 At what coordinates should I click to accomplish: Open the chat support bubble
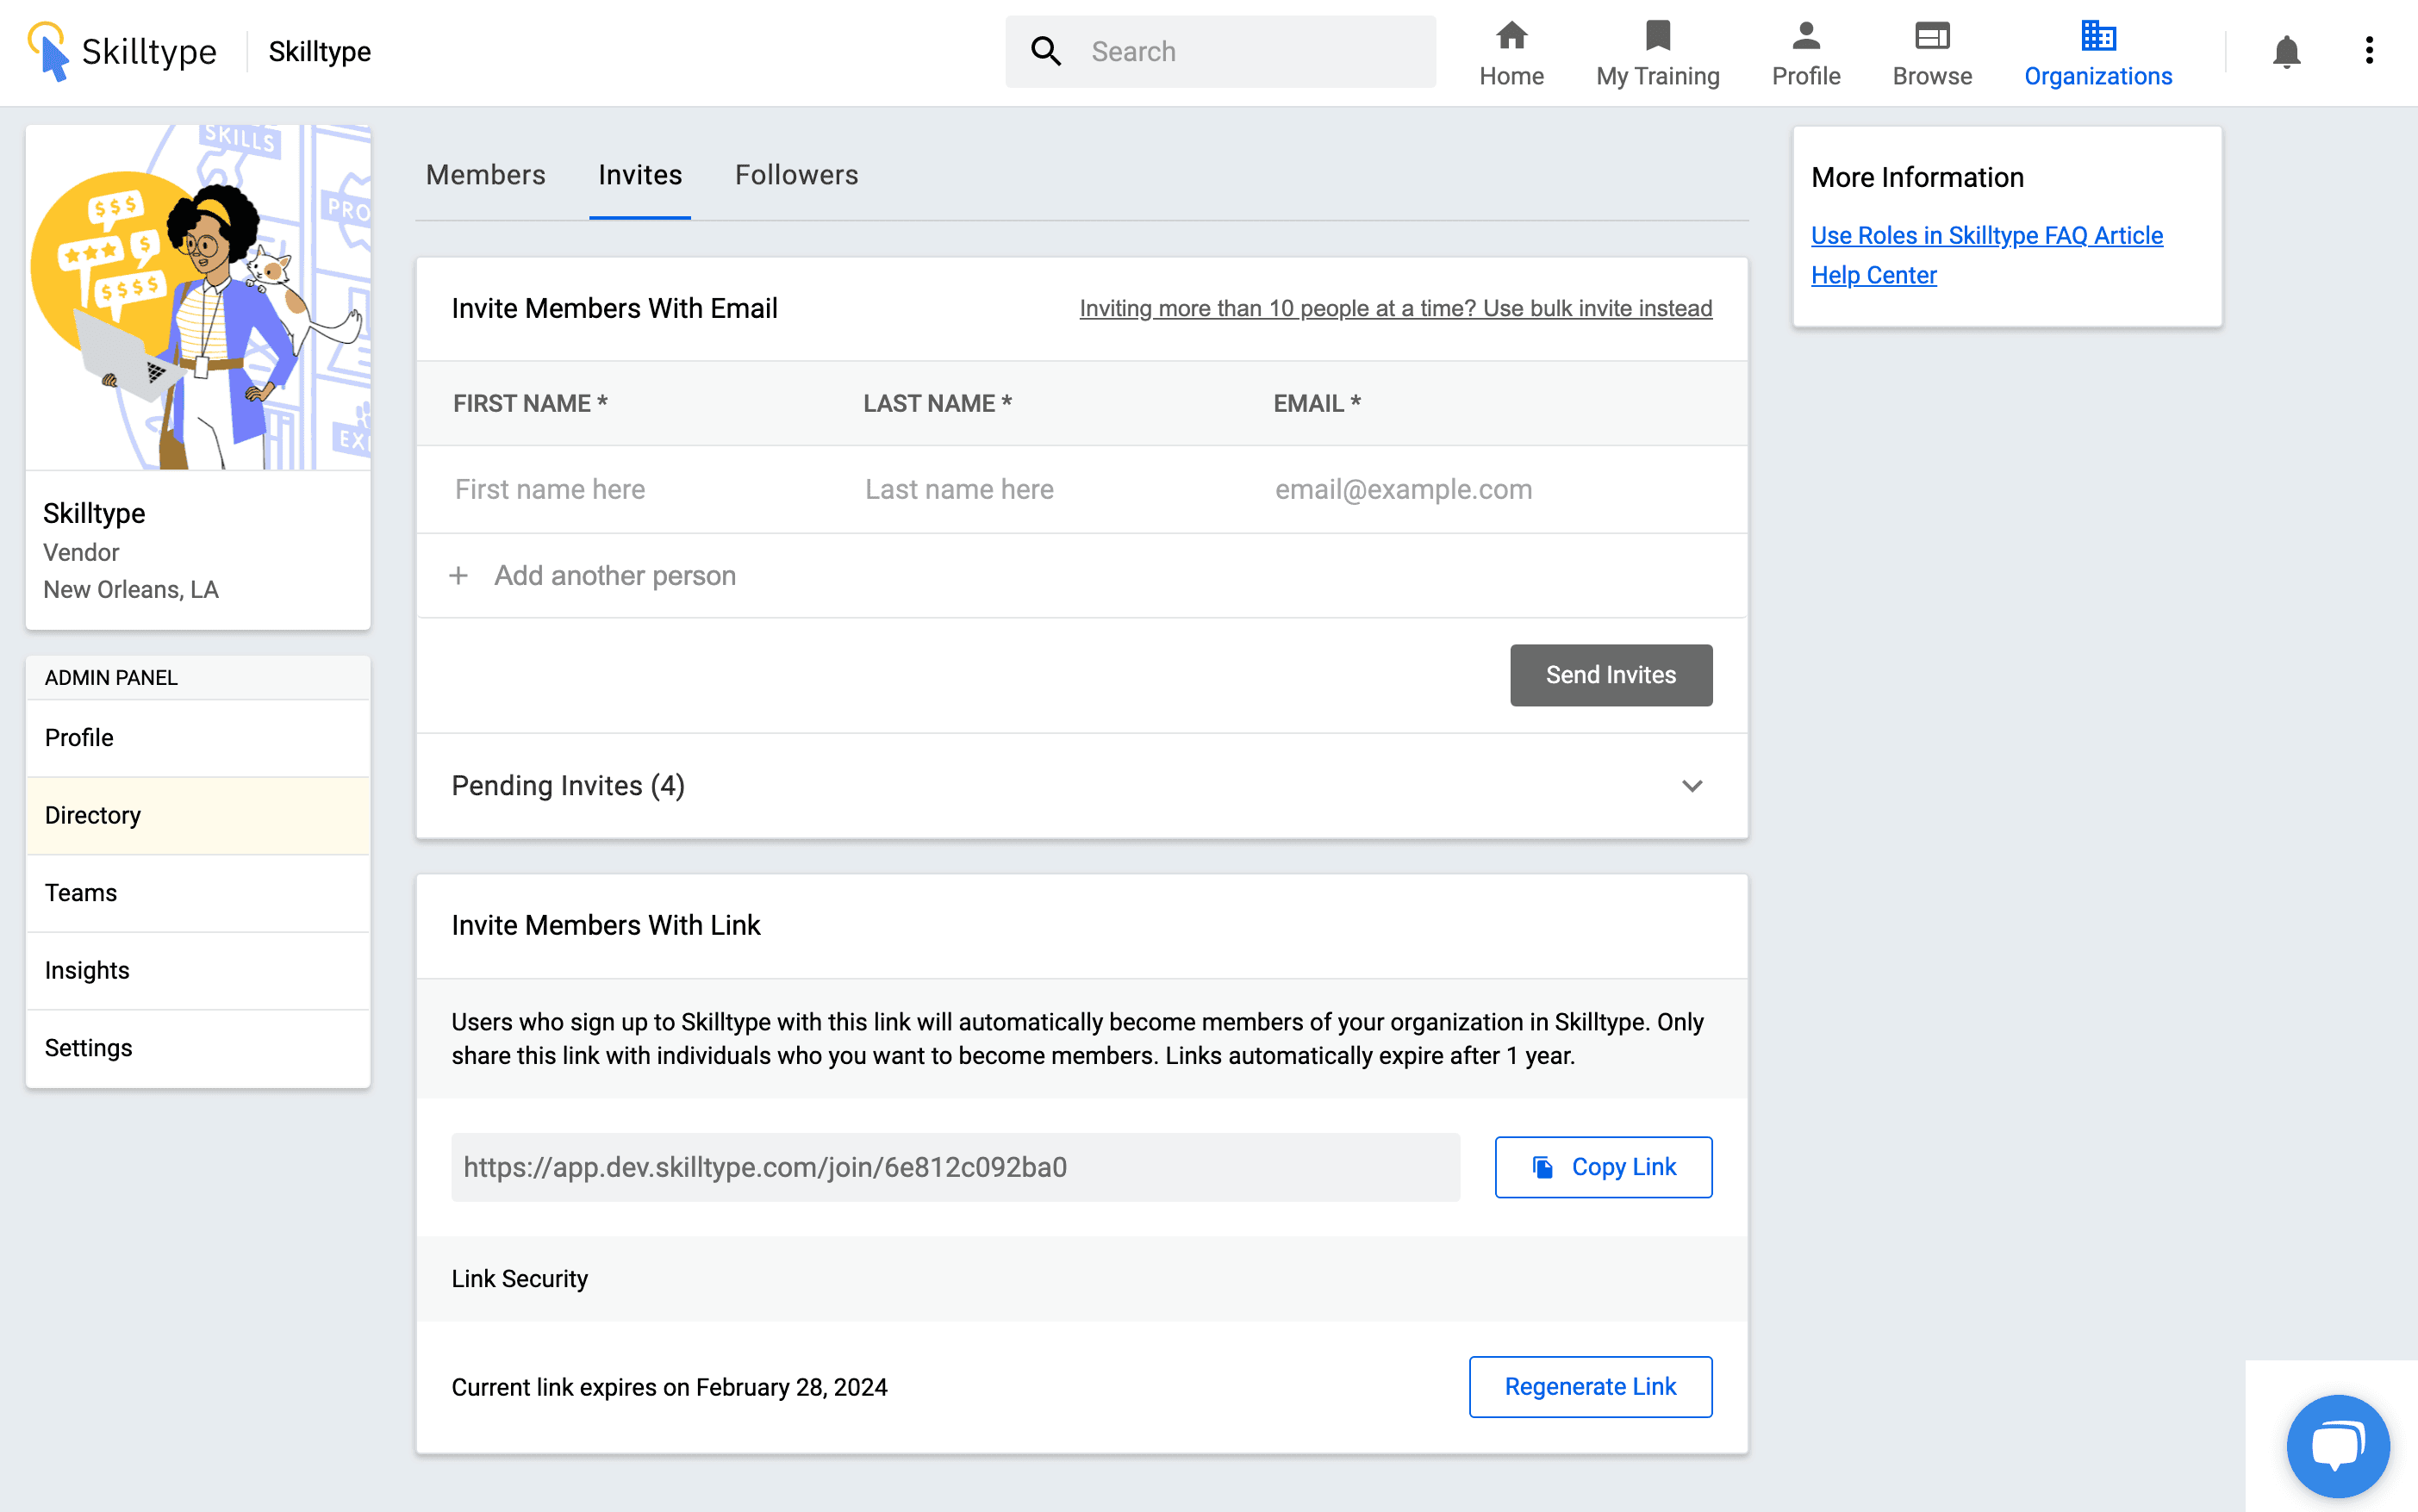tap(2337, 1444)
